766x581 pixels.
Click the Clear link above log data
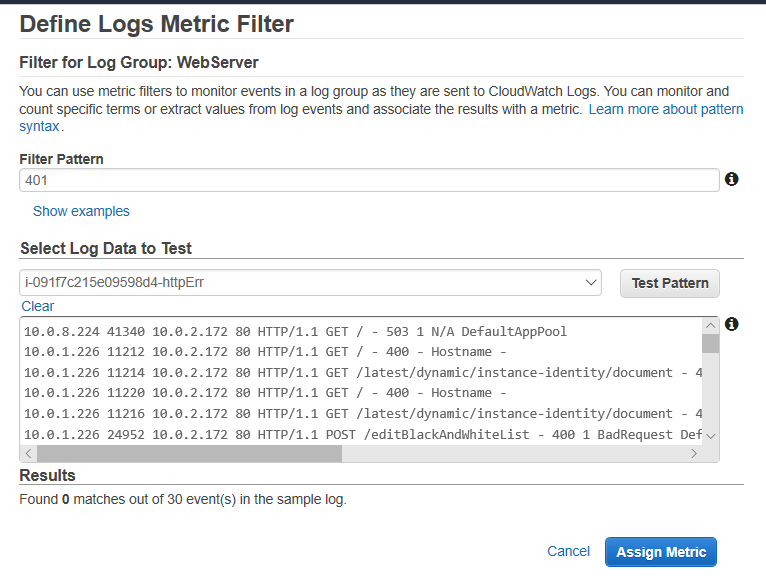point(38,306)
